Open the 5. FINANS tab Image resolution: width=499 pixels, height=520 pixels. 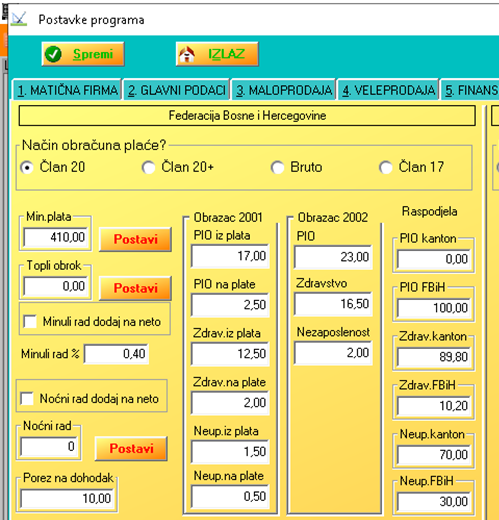470,90
